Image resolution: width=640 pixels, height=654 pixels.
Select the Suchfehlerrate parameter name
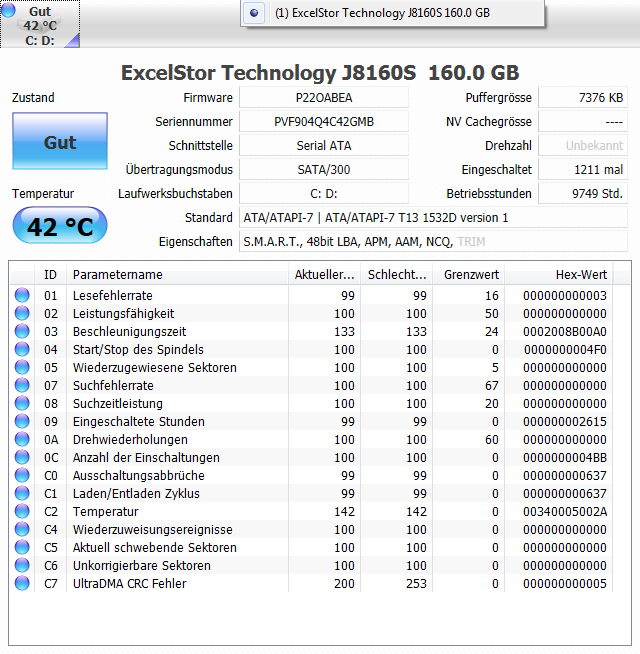[113, 385]
